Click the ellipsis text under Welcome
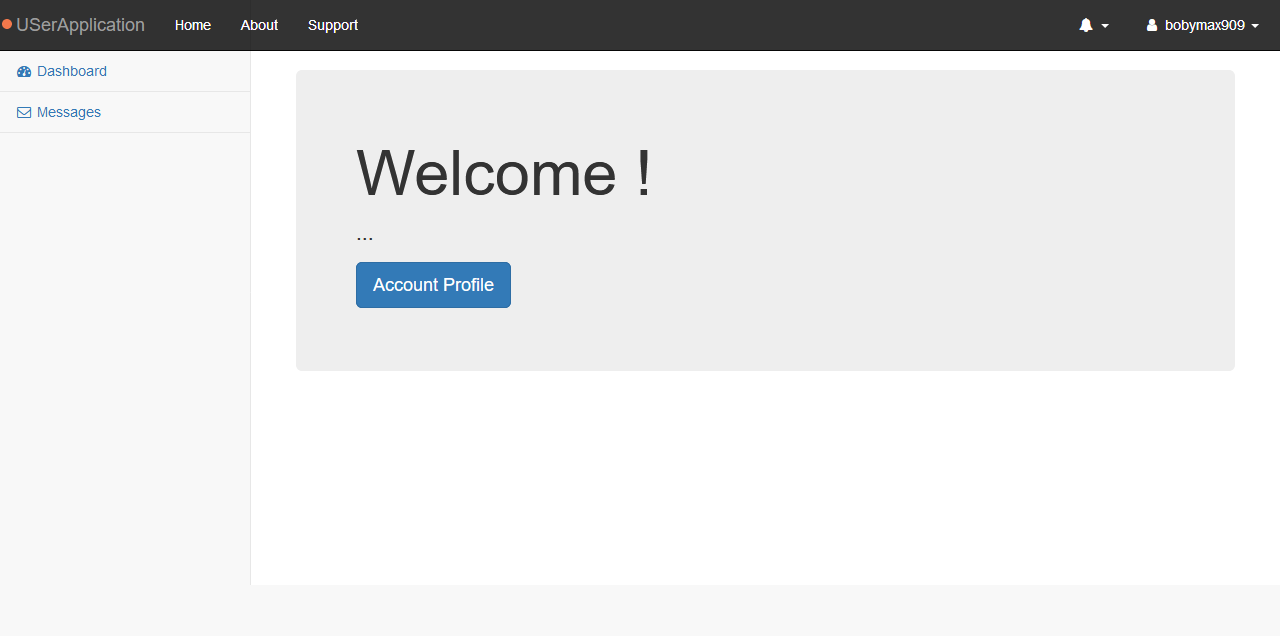 tap(365, 237)
